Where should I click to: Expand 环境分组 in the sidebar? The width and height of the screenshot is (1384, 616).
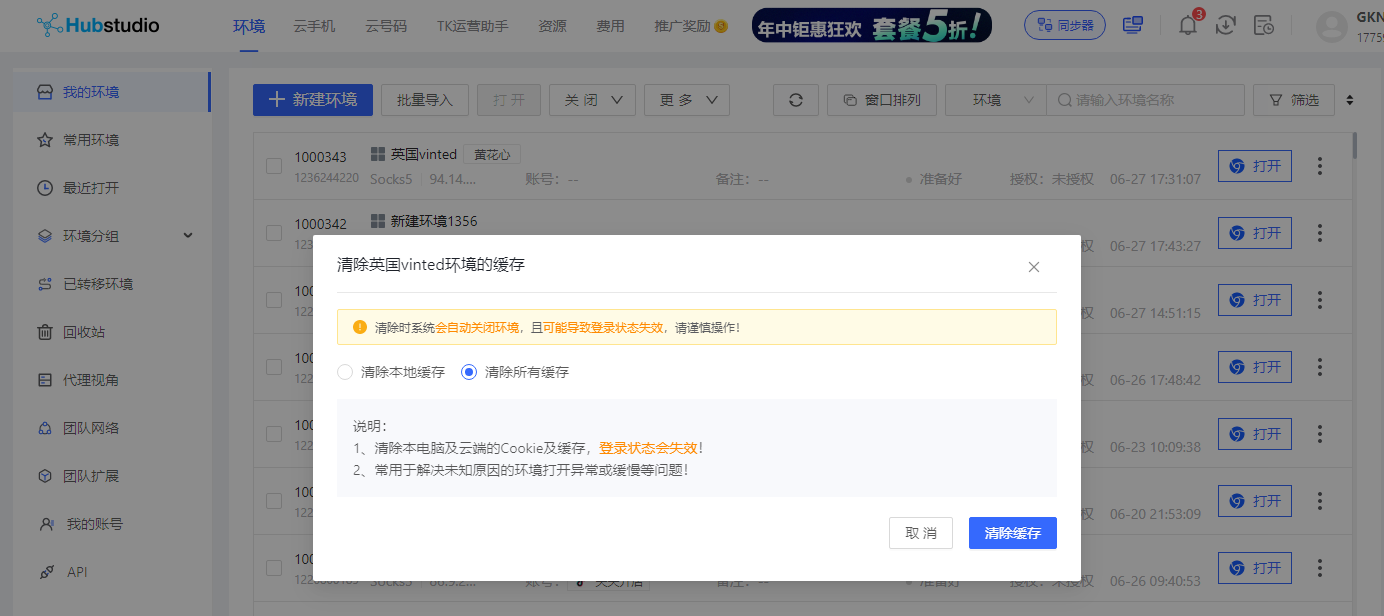click(187, 236)
